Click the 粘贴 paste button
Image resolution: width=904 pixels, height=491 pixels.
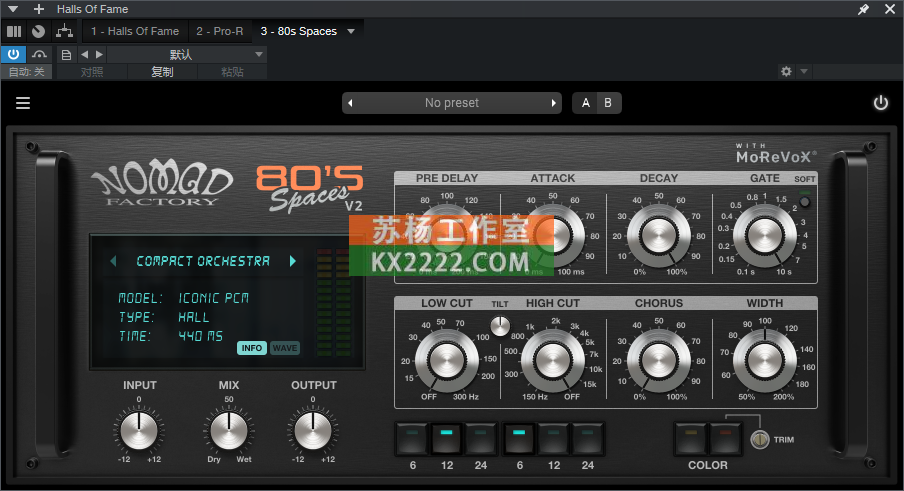(x=232, y=71)
